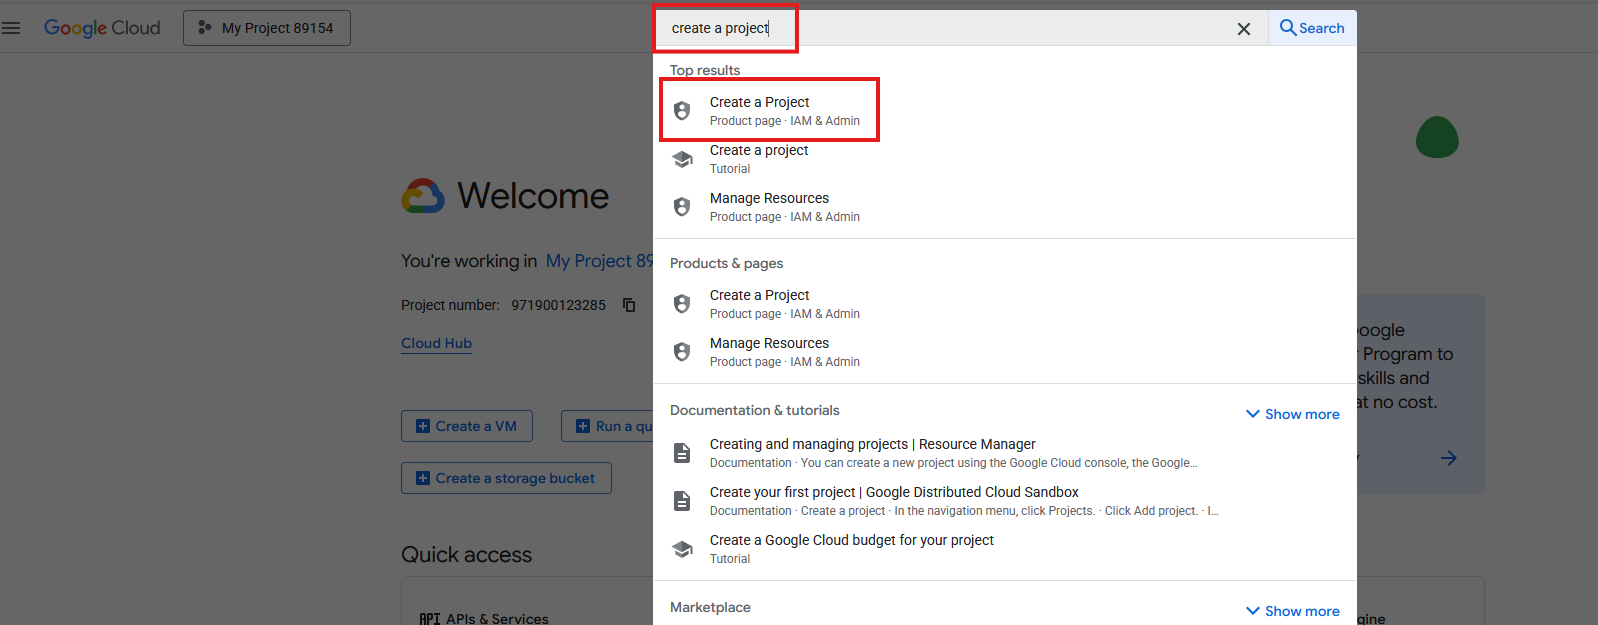Click the Cloud logo beside Welcome
1598x625 pixels.
423,196
